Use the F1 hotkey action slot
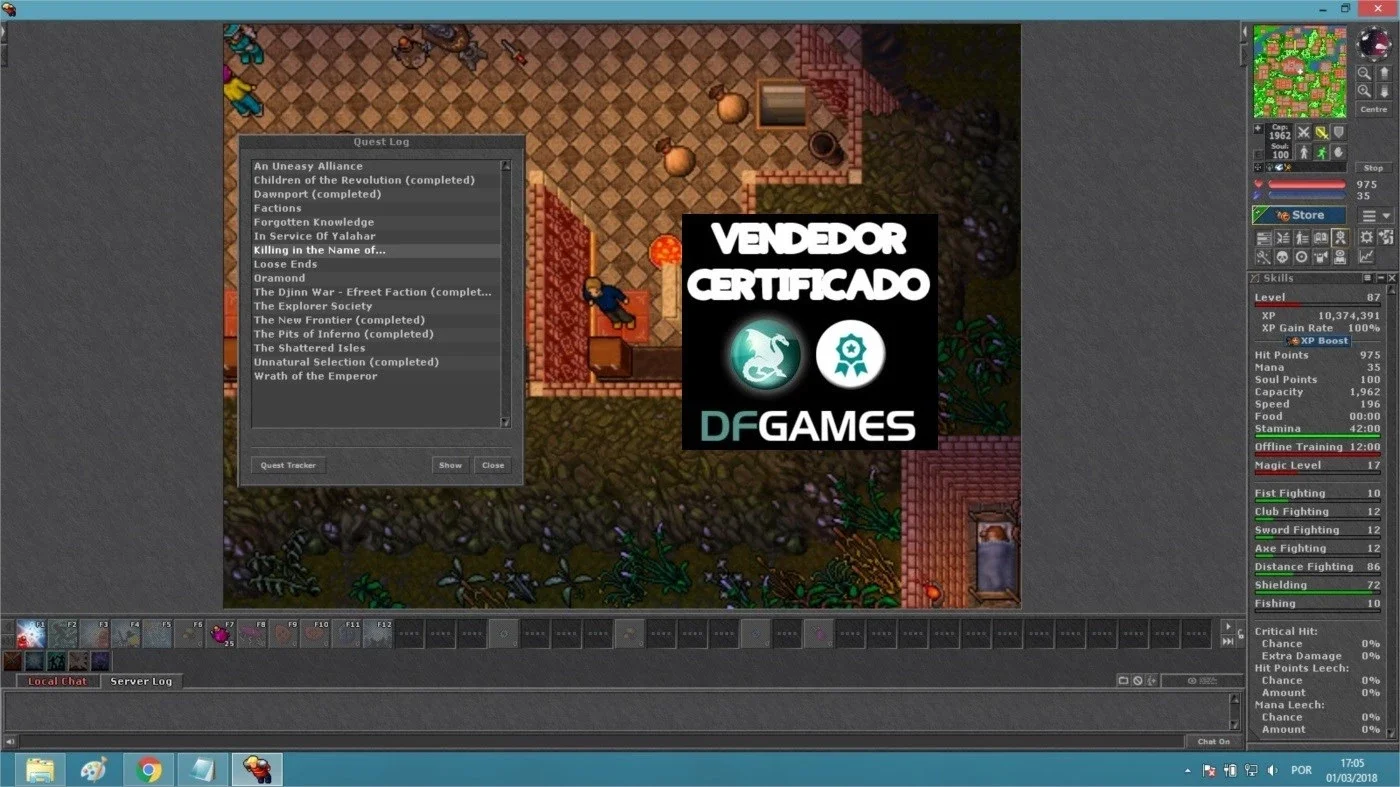 tap(31, 633)
